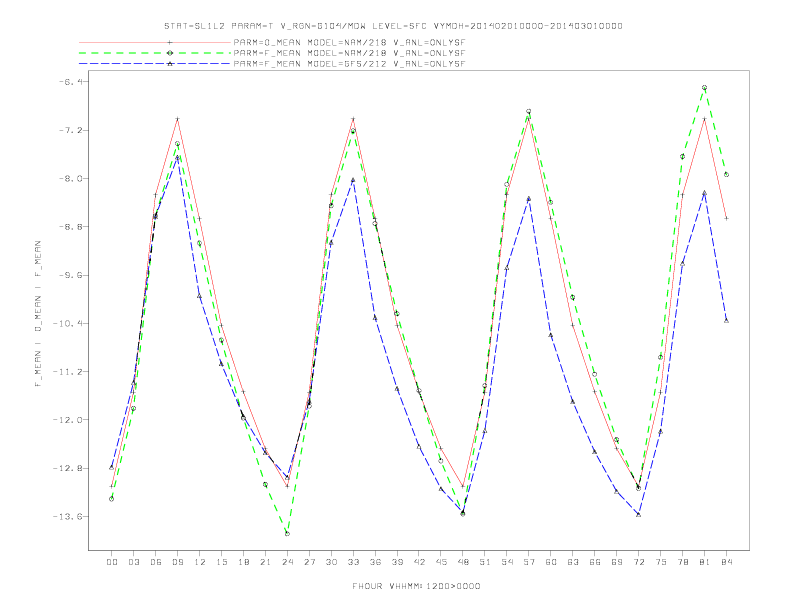Click x-axis tick label 18
Screen dimensions: 792x612
coord(243,562)
